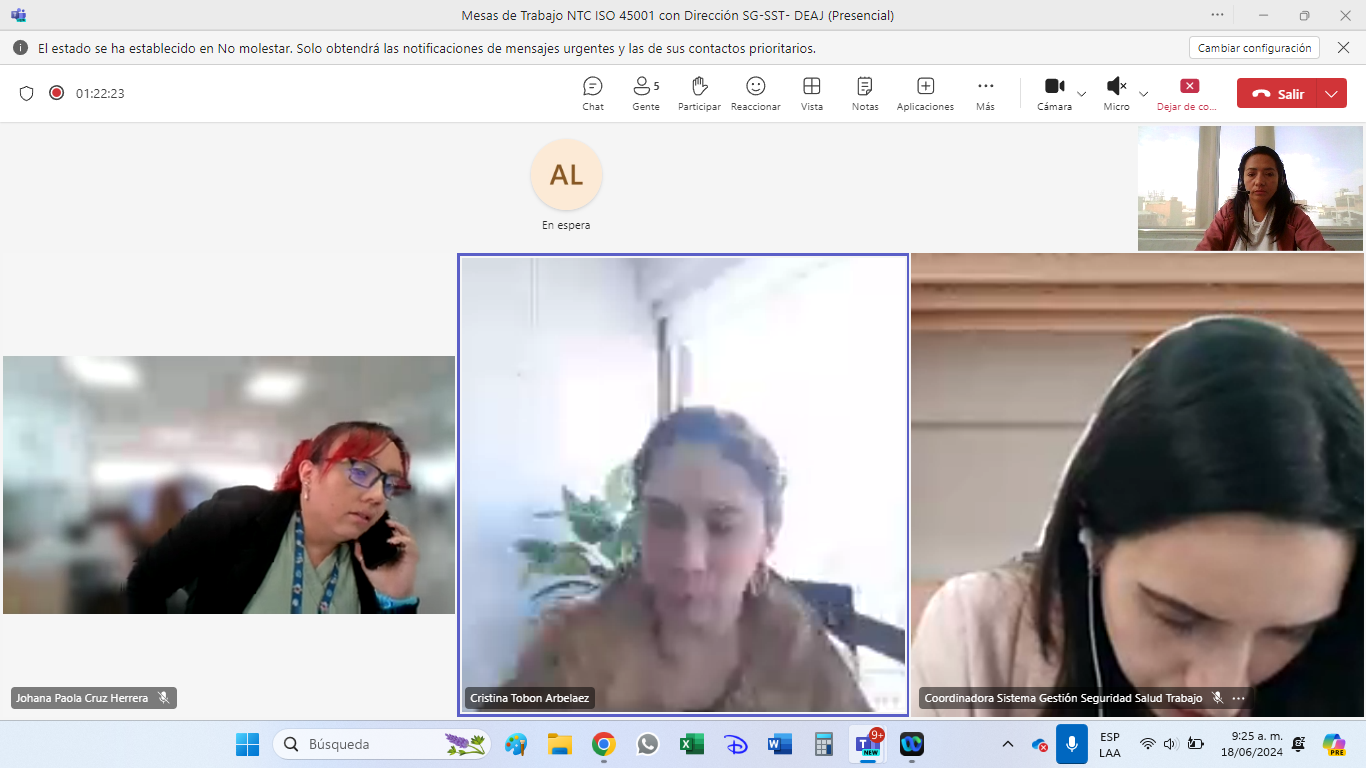The width and height of the screenshot is (1366, 768).
Task: Toggle the Cámara on or off
Action: point(1054,93)
